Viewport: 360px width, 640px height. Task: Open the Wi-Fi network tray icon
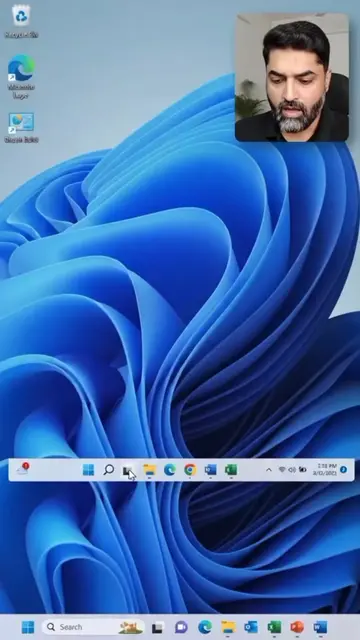(x=282, y=470)
